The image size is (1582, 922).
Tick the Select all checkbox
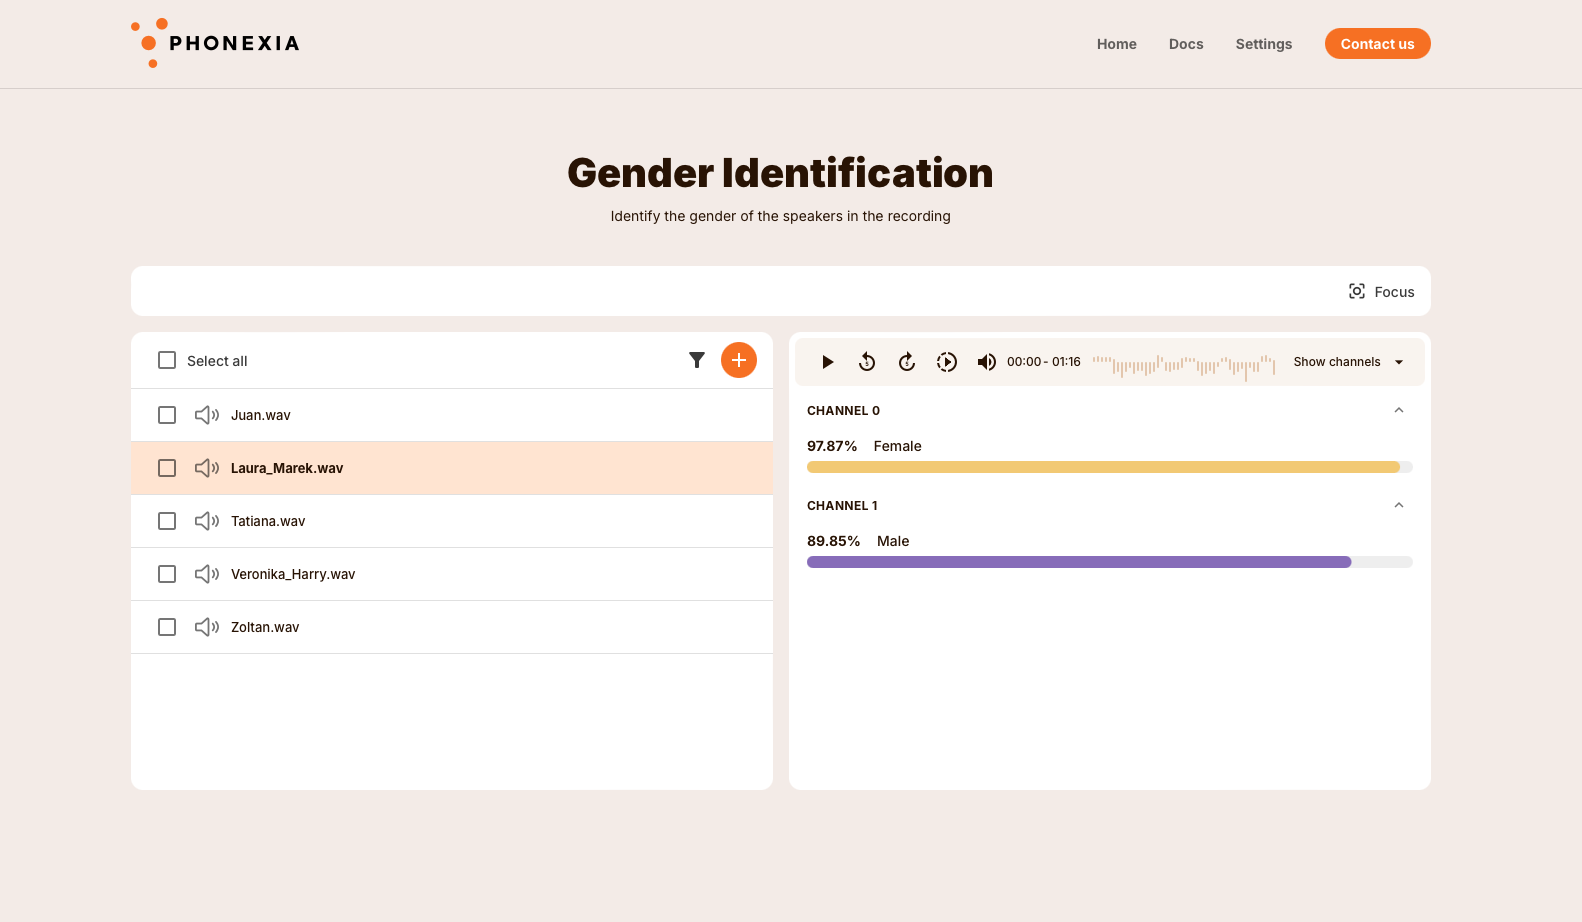[x=167, y=360]
